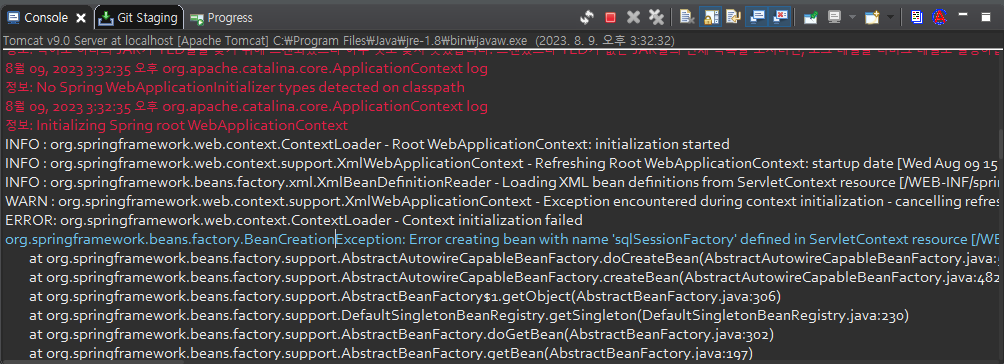Open the Progress tab
This screenshot has width=1004, height=364.
click(x=222, y=18)
